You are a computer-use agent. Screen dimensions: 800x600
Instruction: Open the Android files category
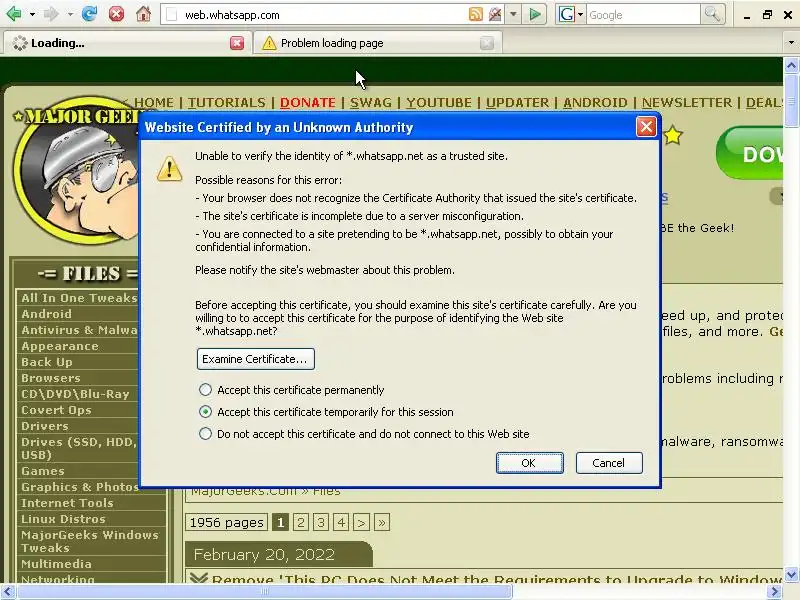coord(46,314)
